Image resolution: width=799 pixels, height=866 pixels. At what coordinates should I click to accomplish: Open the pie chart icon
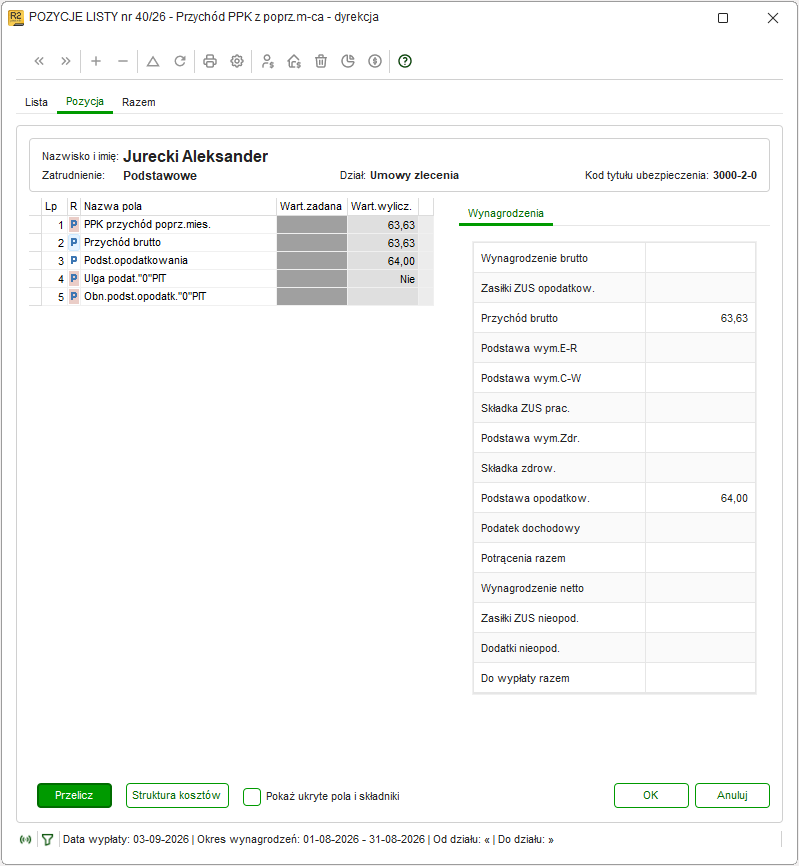[x=348, y=61]
